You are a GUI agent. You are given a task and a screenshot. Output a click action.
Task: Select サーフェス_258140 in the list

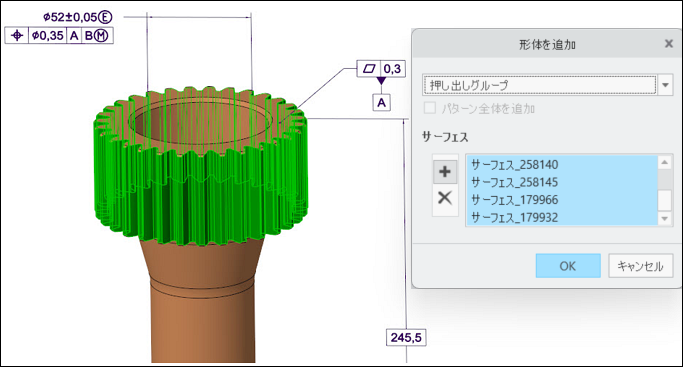point(561,165)
